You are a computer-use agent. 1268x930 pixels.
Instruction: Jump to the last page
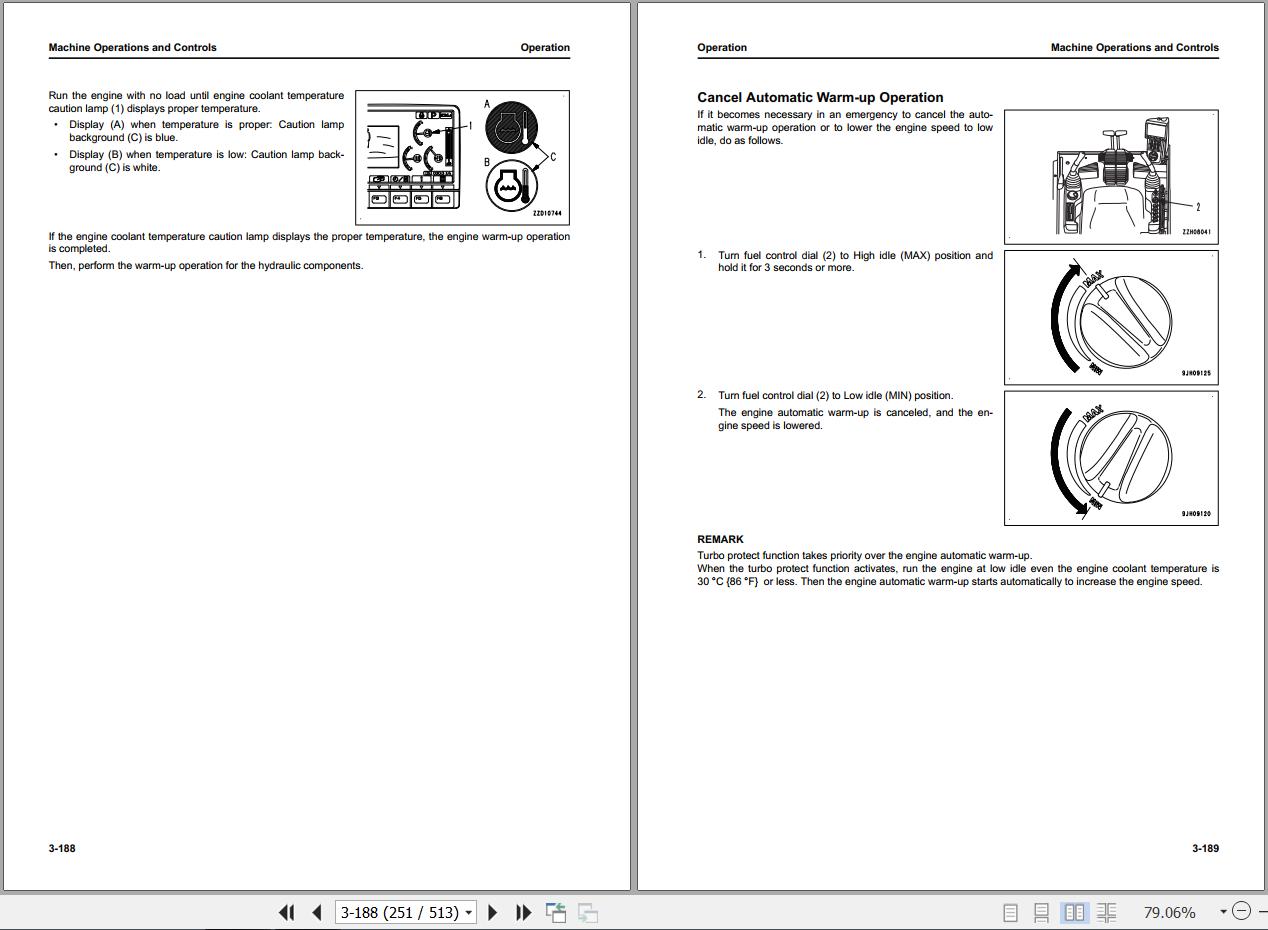pos(522,912)
